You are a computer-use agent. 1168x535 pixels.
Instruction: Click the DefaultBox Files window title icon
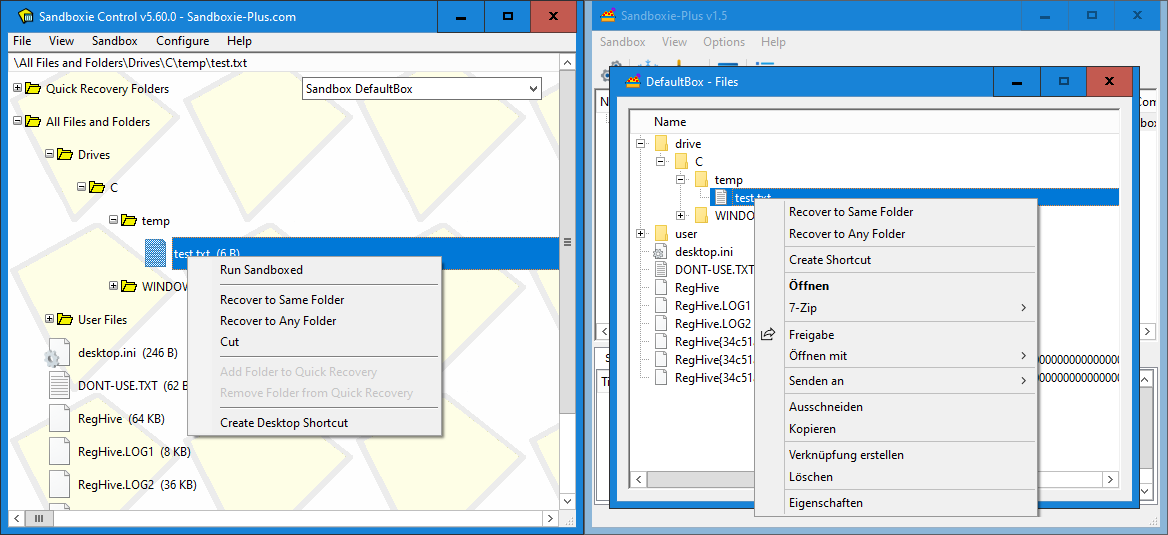pos(633,81)
